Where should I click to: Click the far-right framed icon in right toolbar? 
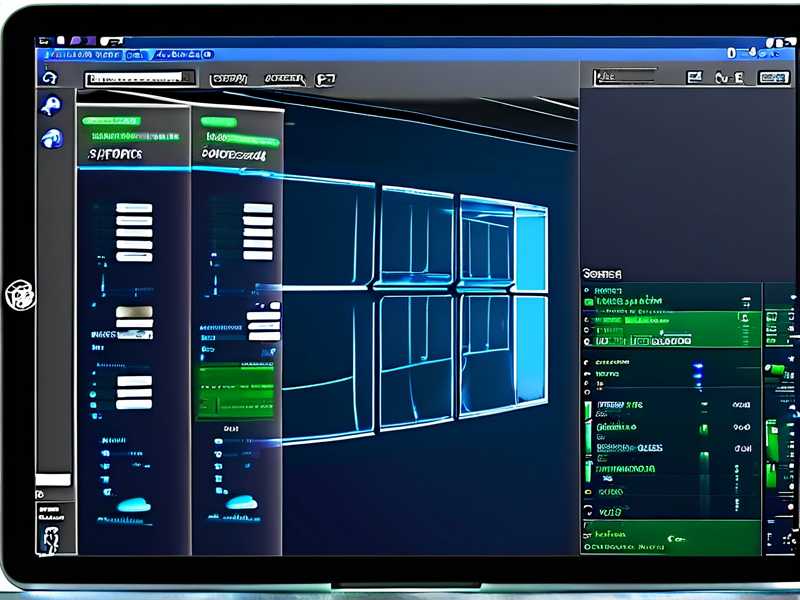tap(773, 77)
